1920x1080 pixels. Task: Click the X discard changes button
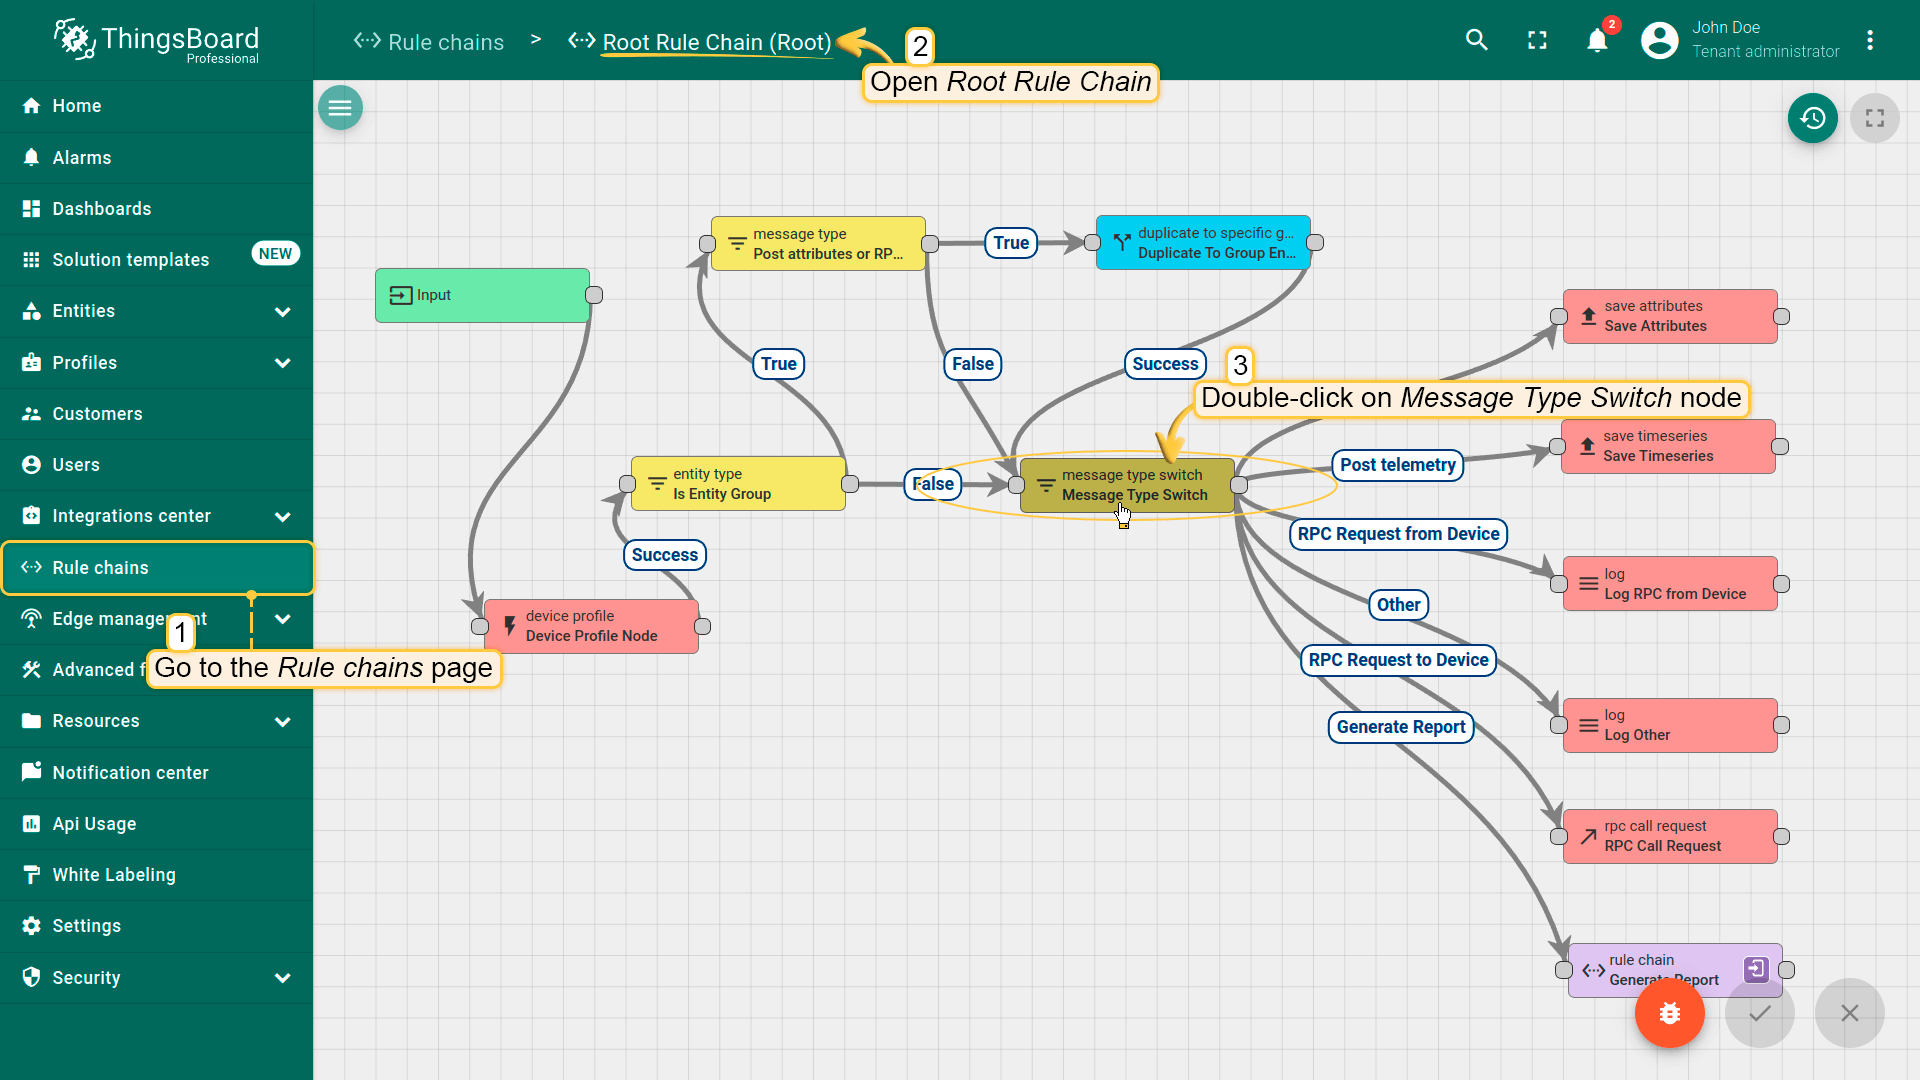pyautogui.click(x=1849, y=1013)
